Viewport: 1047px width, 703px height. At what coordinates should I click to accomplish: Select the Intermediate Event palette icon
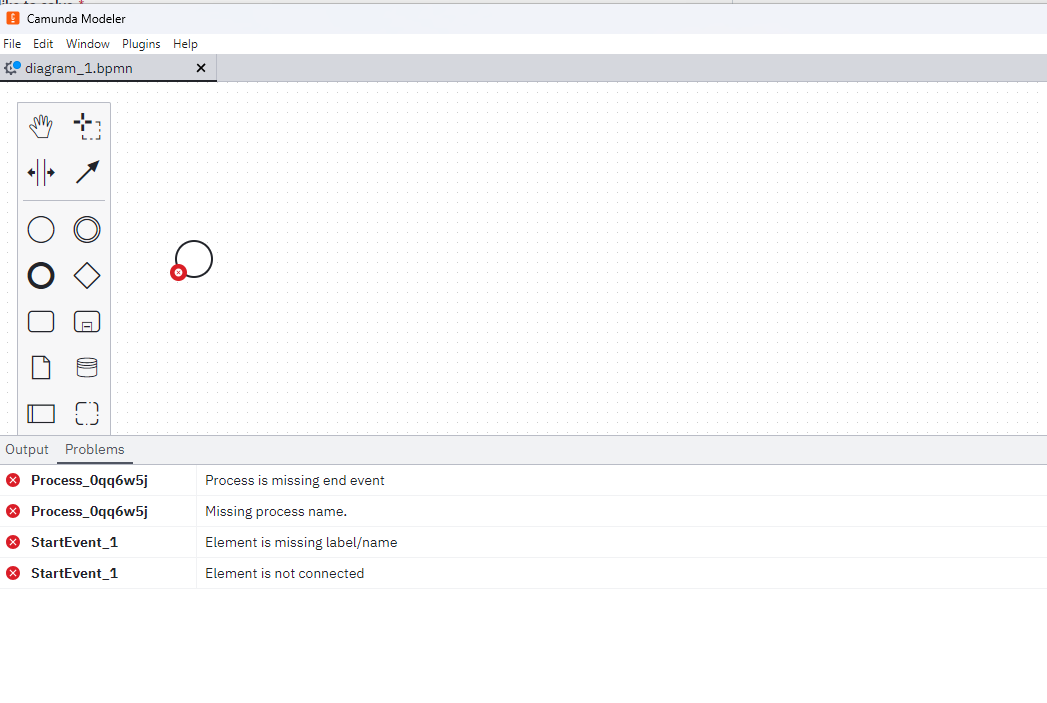coord(87,229)
